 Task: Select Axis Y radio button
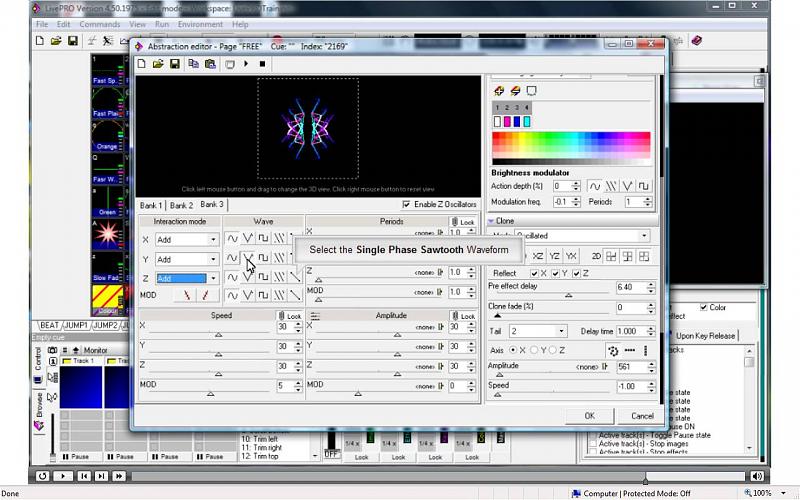tap(534, 351)
